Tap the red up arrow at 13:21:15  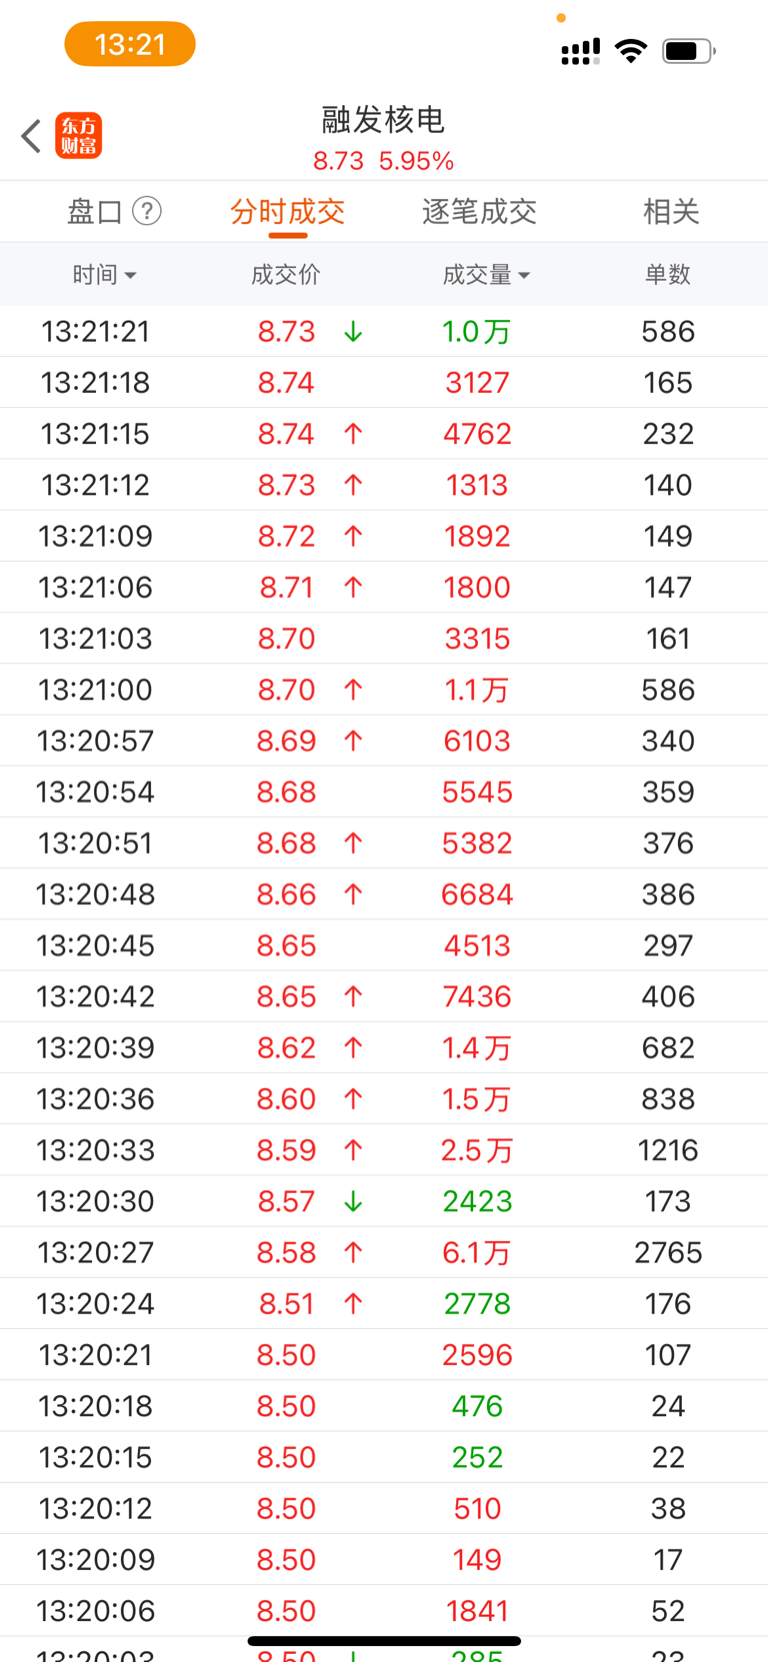[353, 434]
